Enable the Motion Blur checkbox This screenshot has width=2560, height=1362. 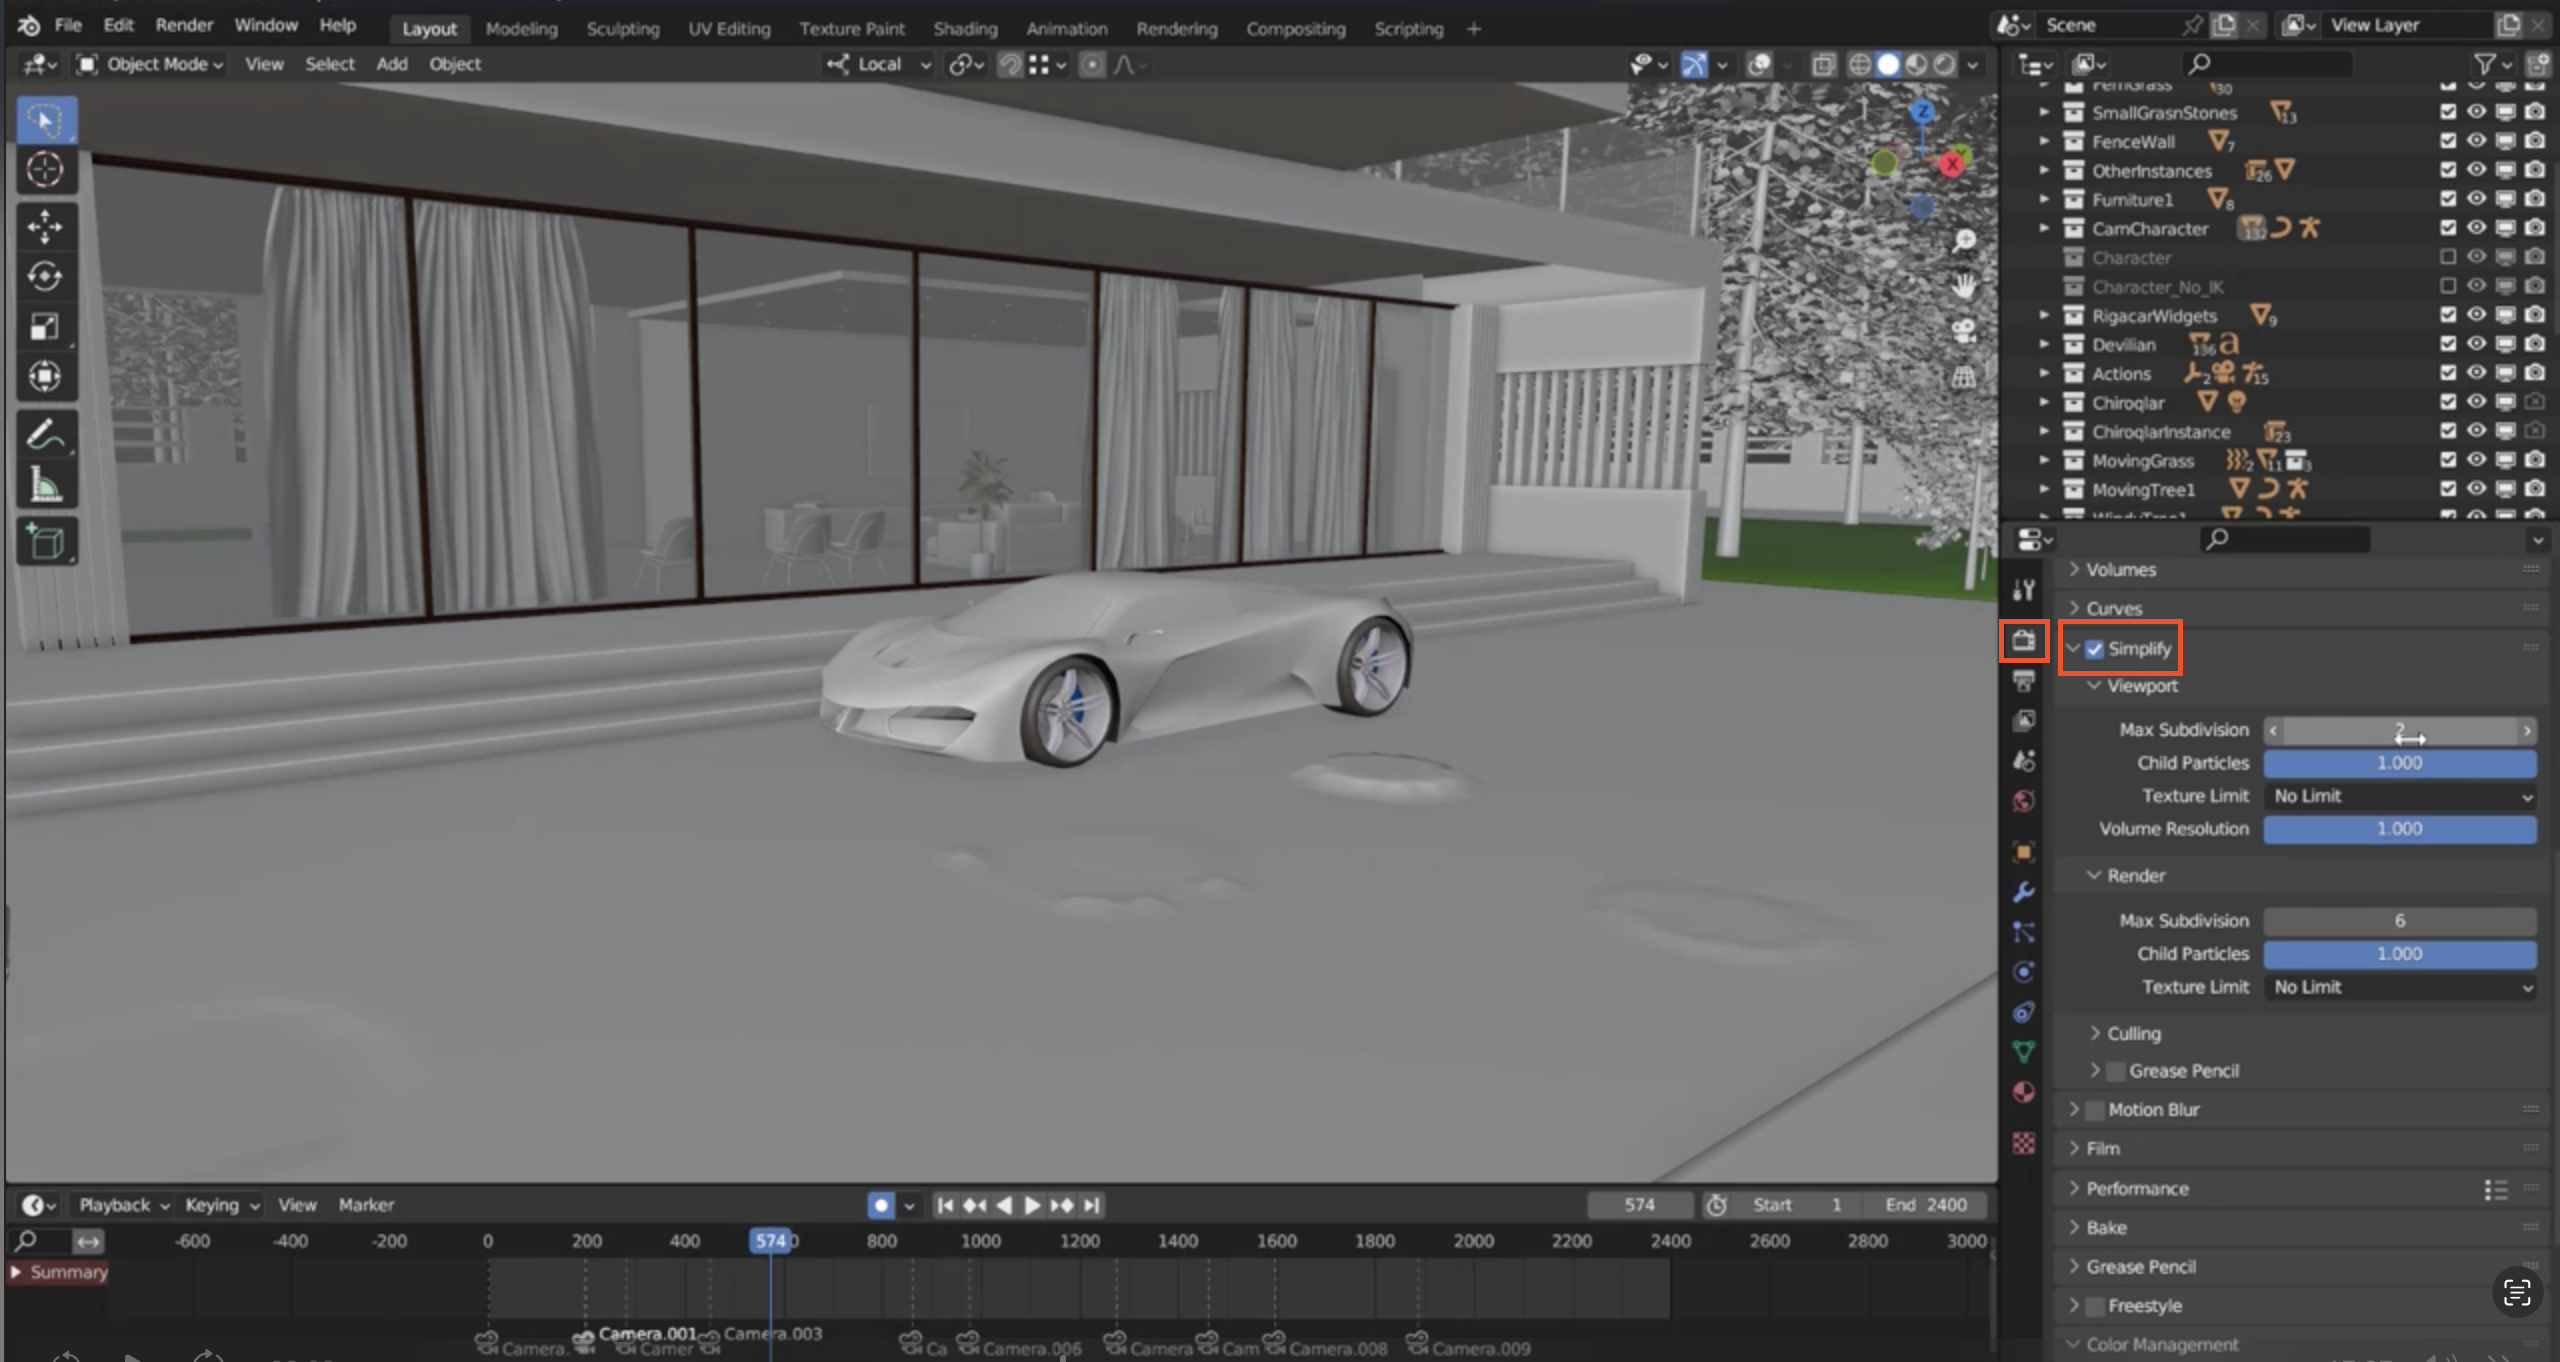[2094, 1110]
